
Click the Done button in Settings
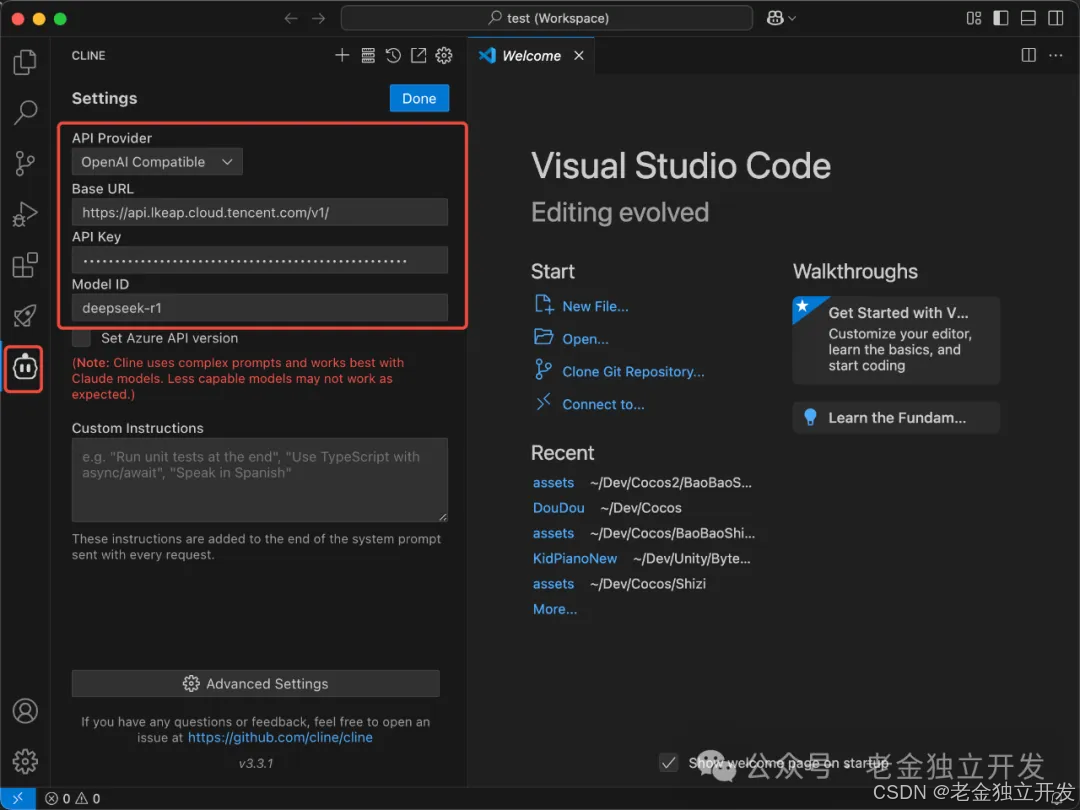(x=419, y=98)
